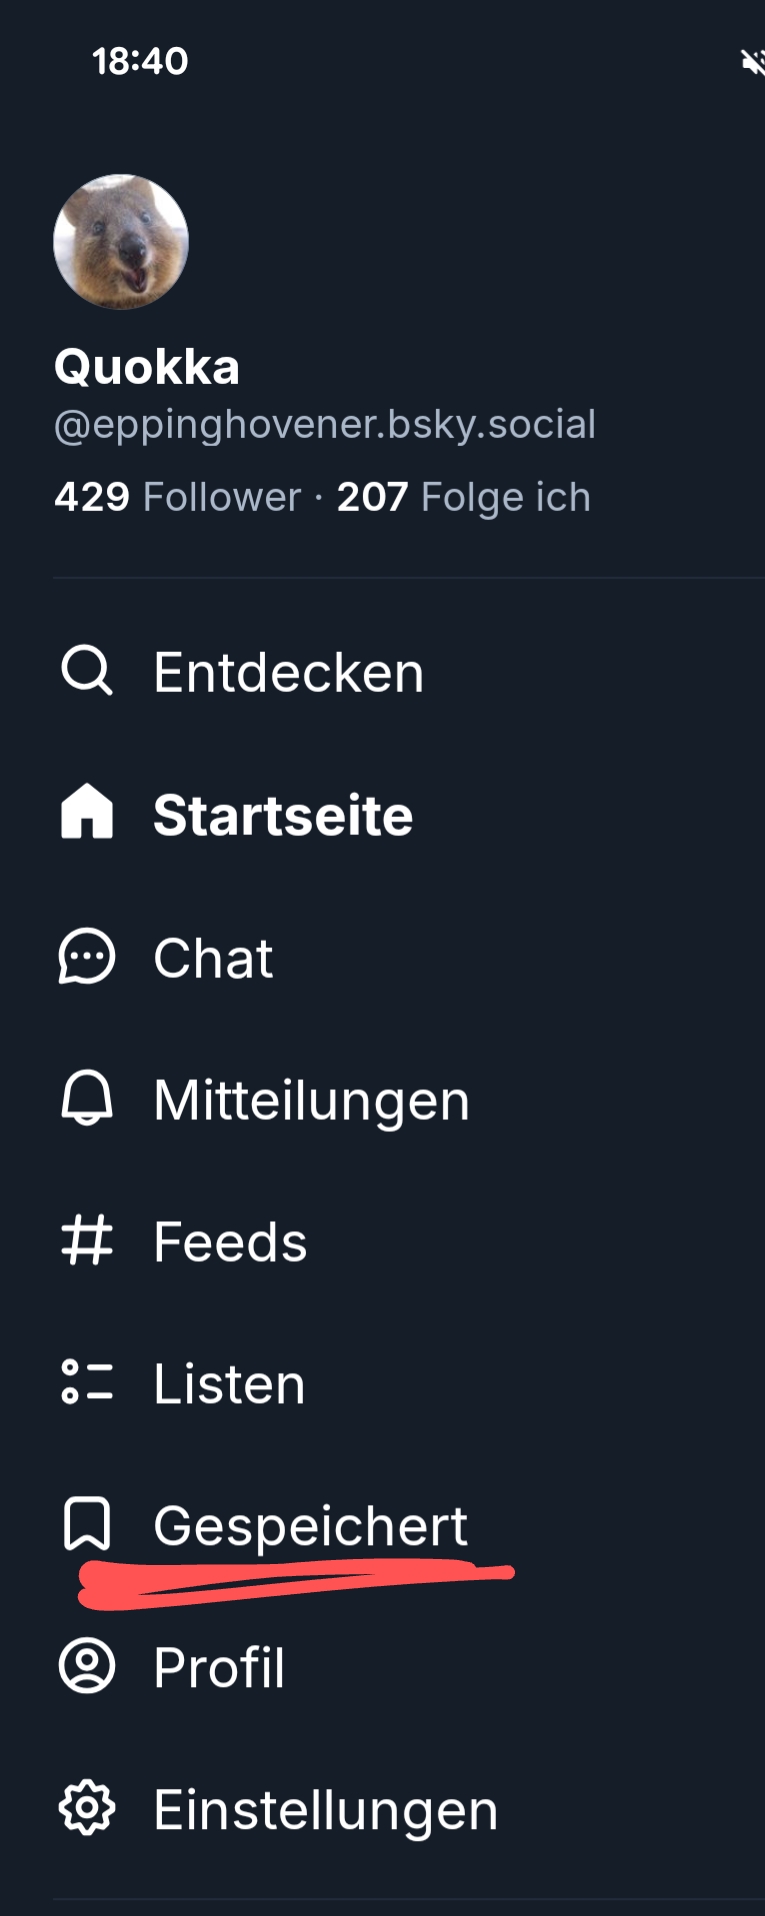Open Mitteilungen from the menu
765x1916 pixels.
click(x=311, y=1100)
